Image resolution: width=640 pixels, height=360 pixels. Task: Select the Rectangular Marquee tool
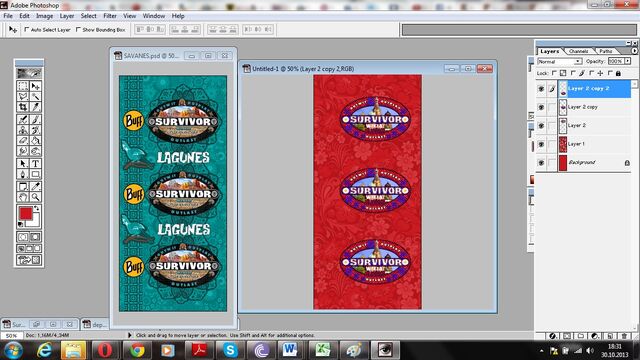pyautogui.click(x=23, y=86)
